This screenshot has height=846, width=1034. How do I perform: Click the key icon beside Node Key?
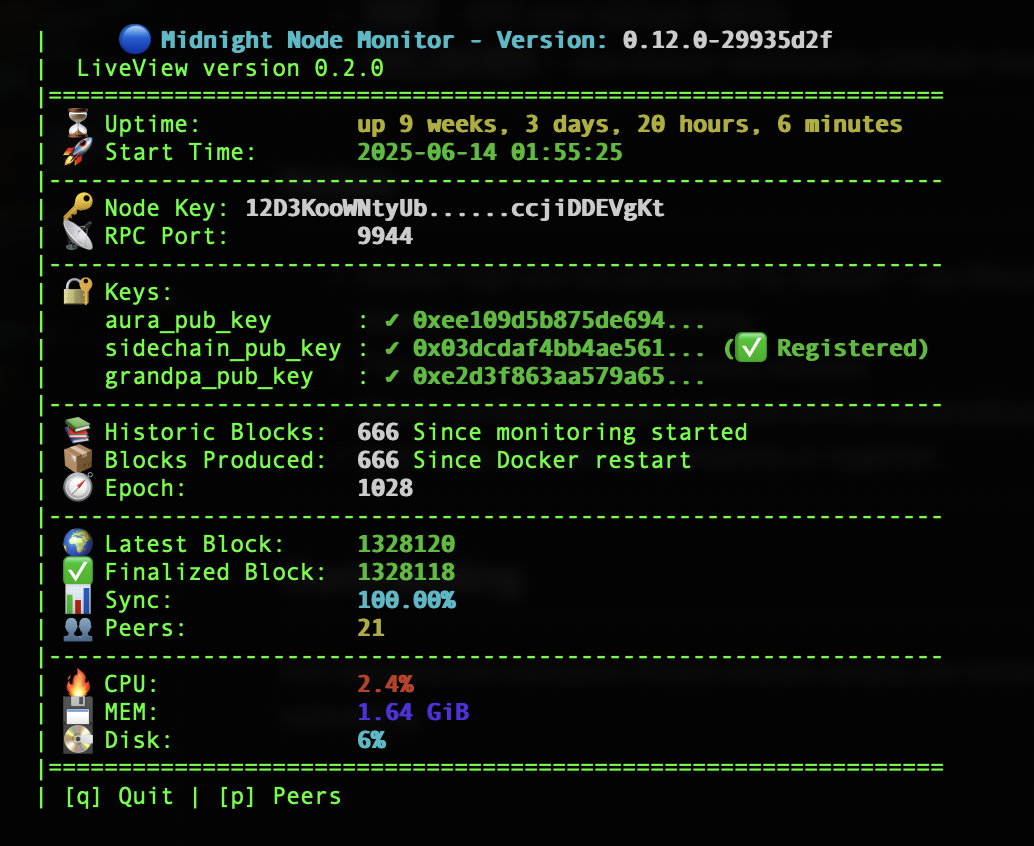[77, 208]
